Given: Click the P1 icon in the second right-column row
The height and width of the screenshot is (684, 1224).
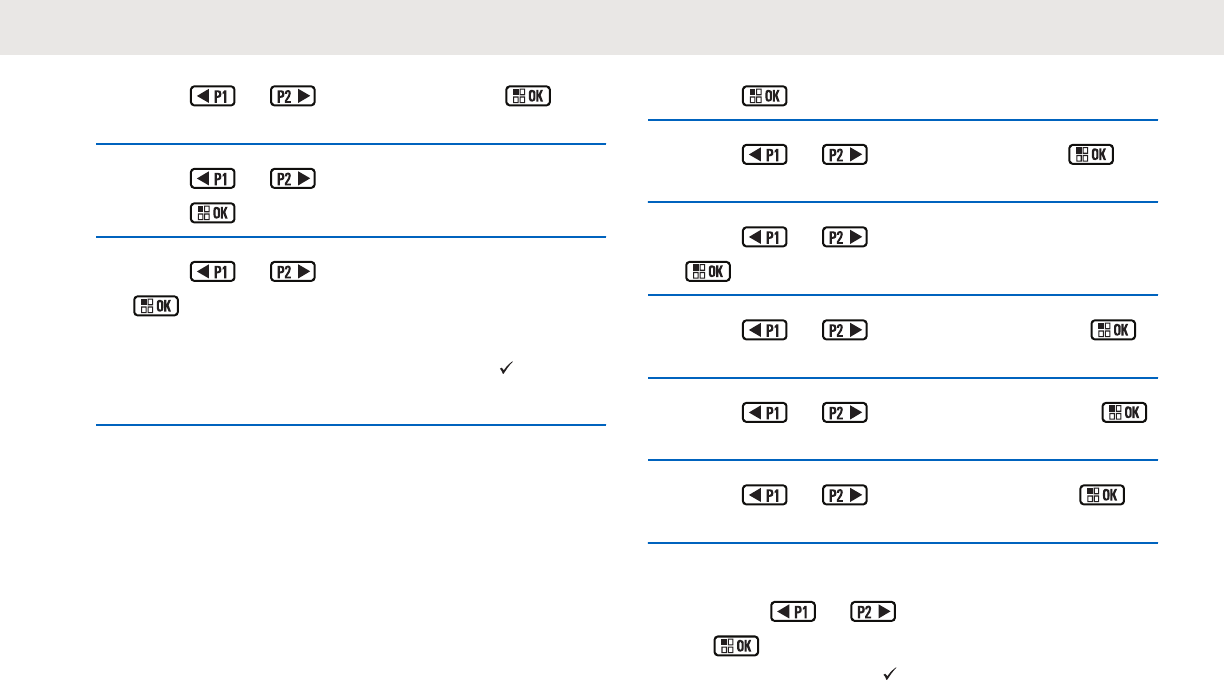Looking at the screenshot, I should coord(766,155).
